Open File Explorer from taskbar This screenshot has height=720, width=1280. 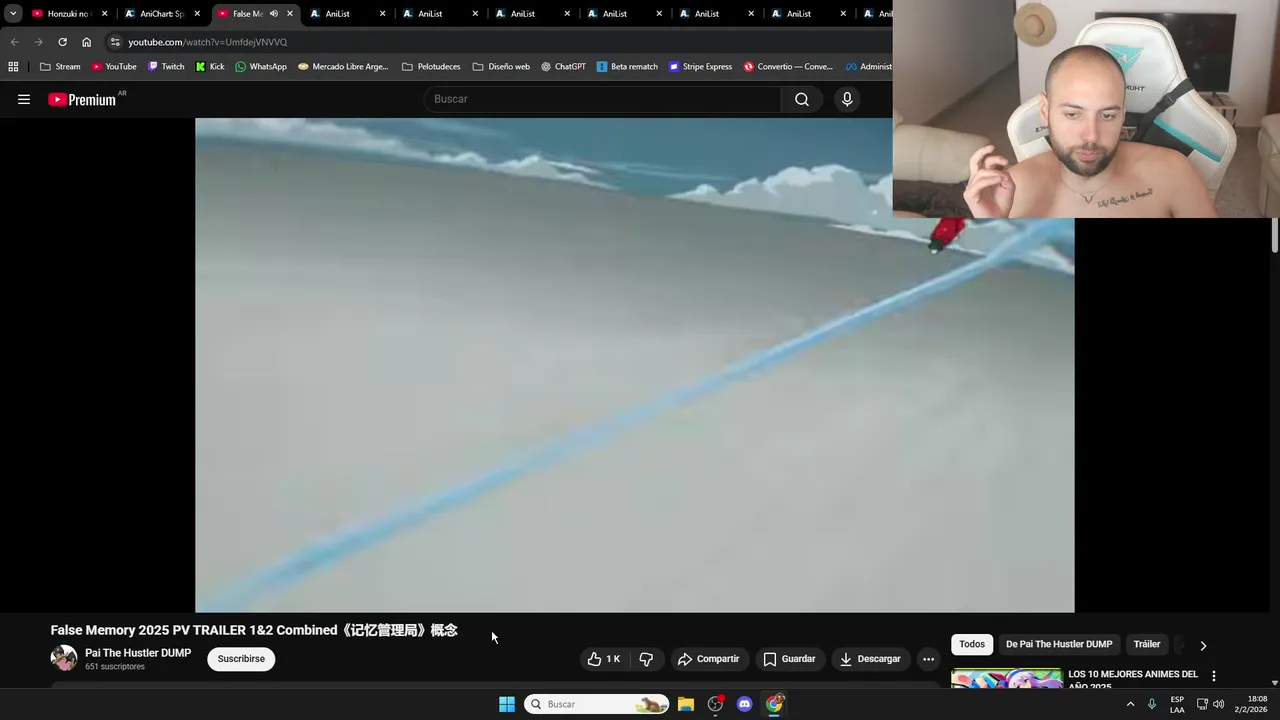tap(686, 704)
